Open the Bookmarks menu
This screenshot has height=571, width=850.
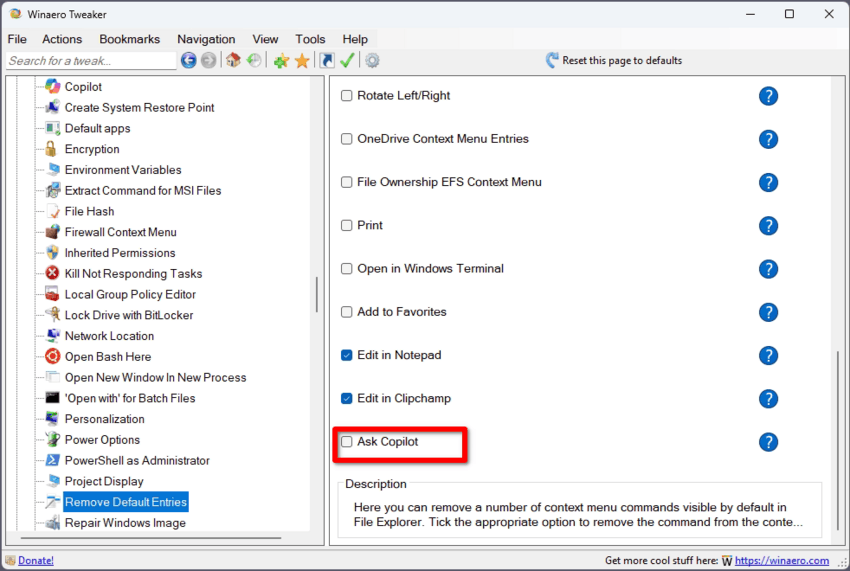tap(130, 39)
